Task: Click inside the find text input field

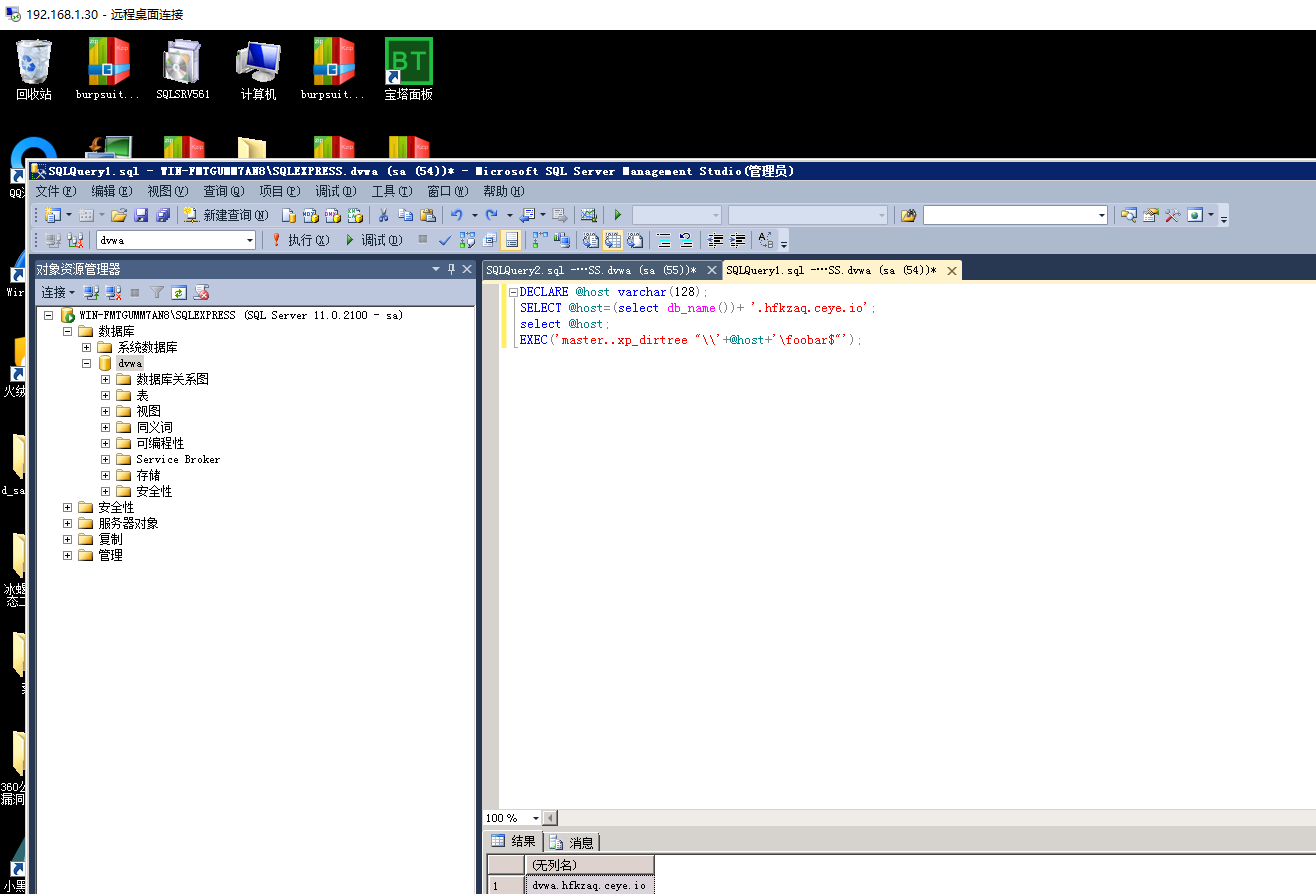Action: tap(1009, 215)
